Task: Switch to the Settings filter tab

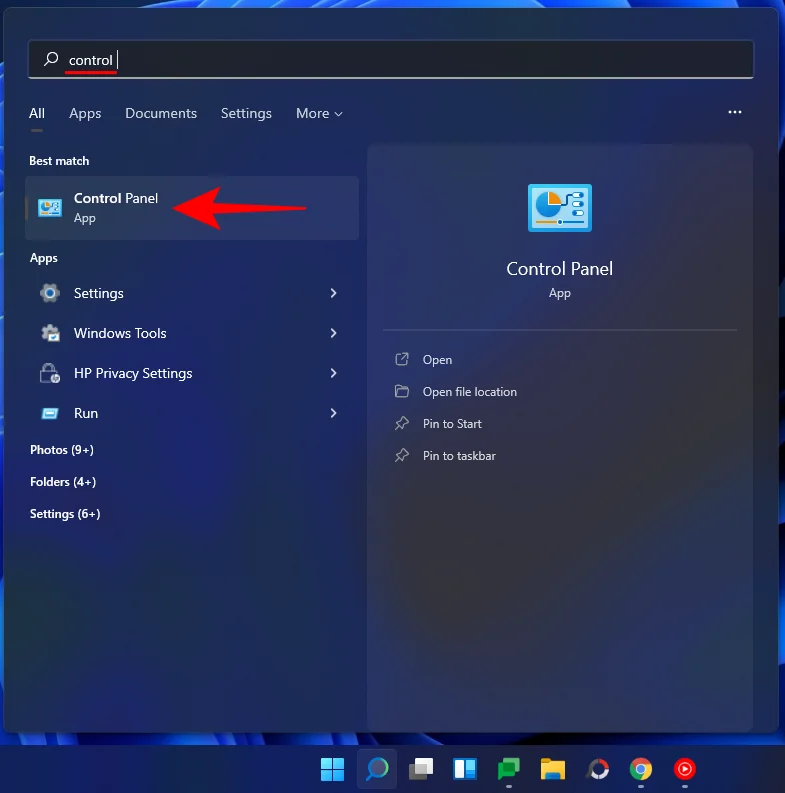Action: (x=246, y=113)
